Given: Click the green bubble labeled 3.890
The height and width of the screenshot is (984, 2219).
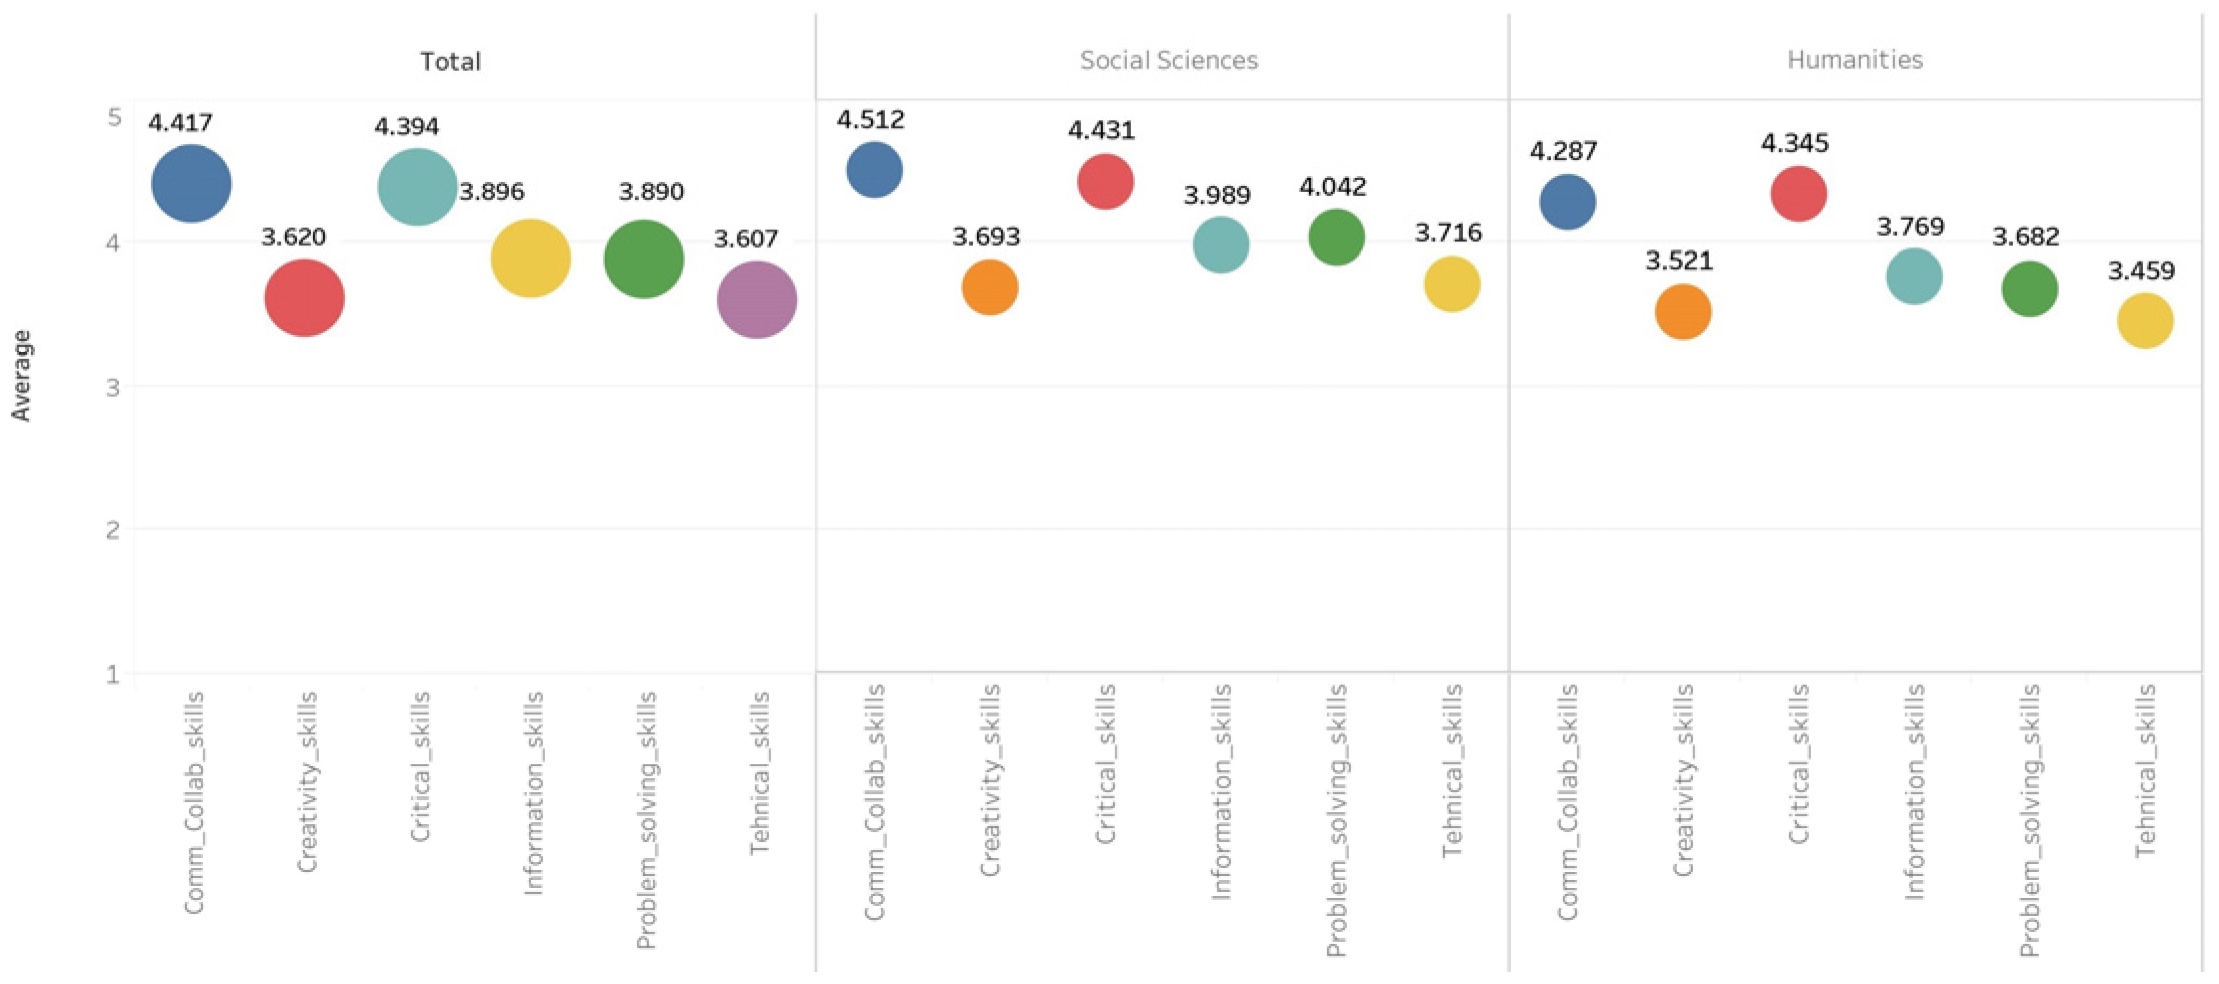Looking at the screenshot, I should click(x=644, y=259).
